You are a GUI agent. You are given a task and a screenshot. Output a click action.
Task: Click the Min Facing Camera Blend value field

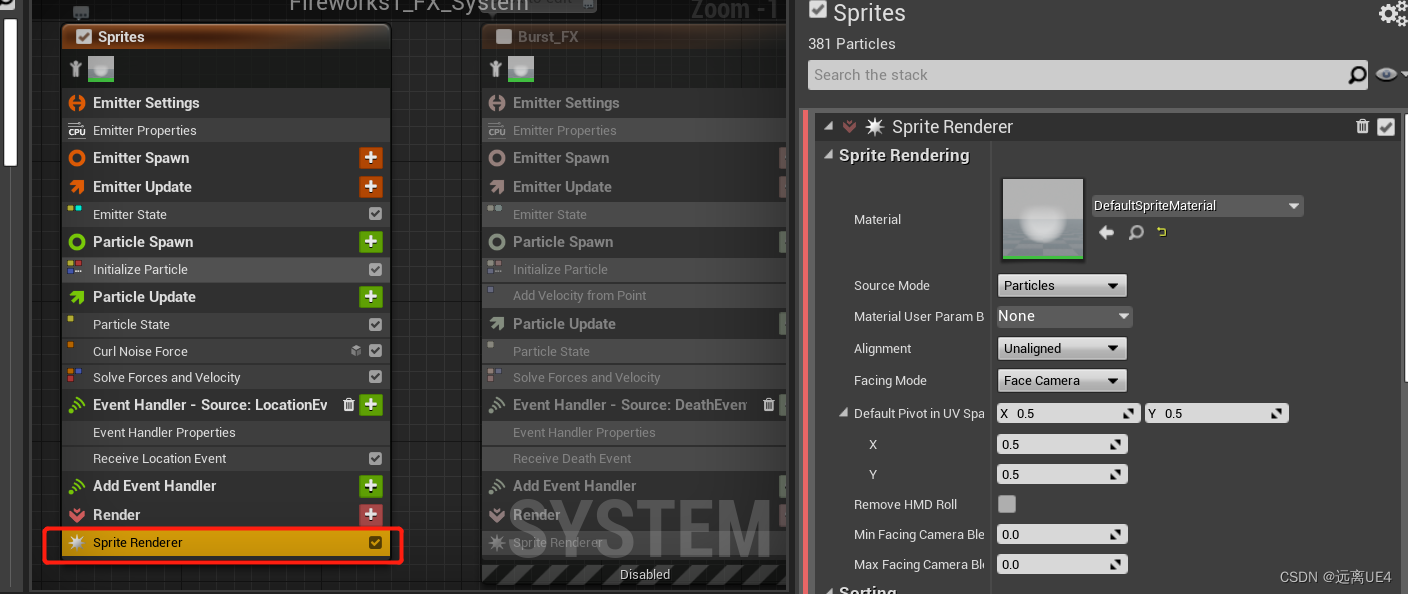(1062, 535)
